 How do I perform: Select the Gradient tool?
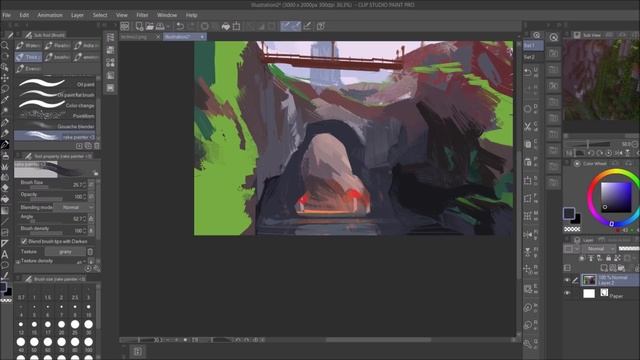tap(5, 211)
